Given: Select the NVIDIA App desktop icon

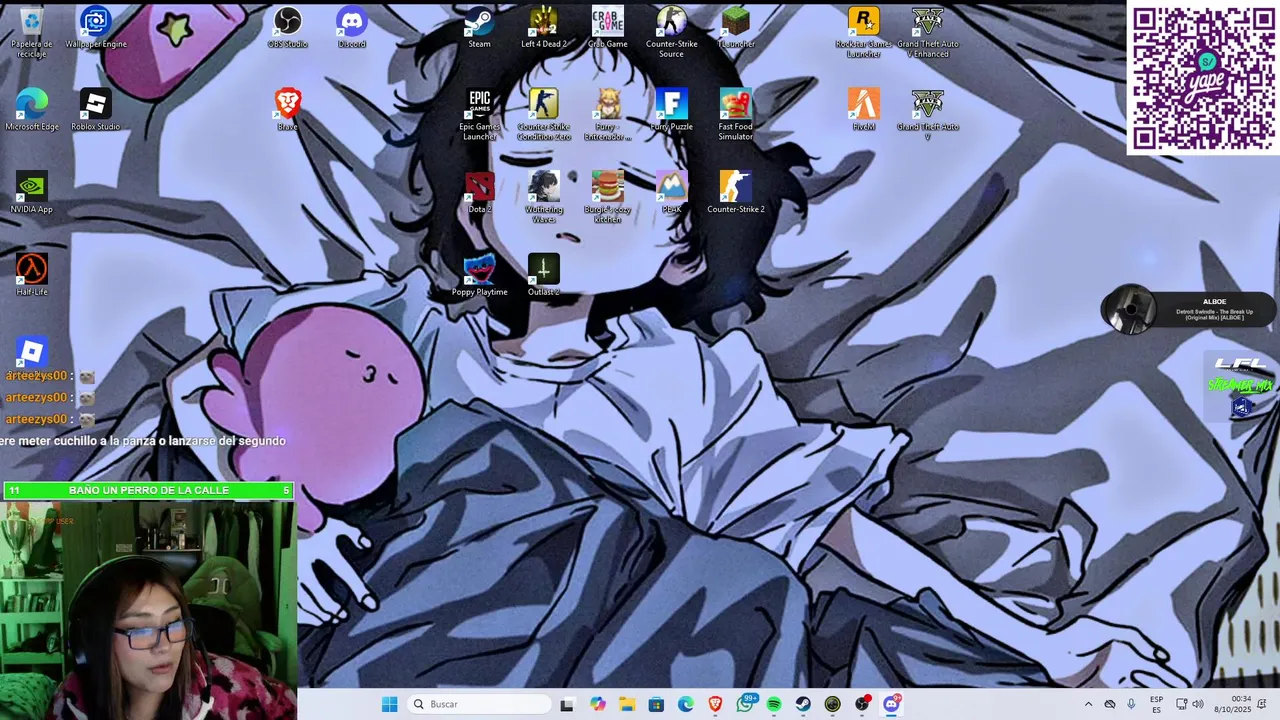Looking at the screenshot, I should click(x=31, y=193).
